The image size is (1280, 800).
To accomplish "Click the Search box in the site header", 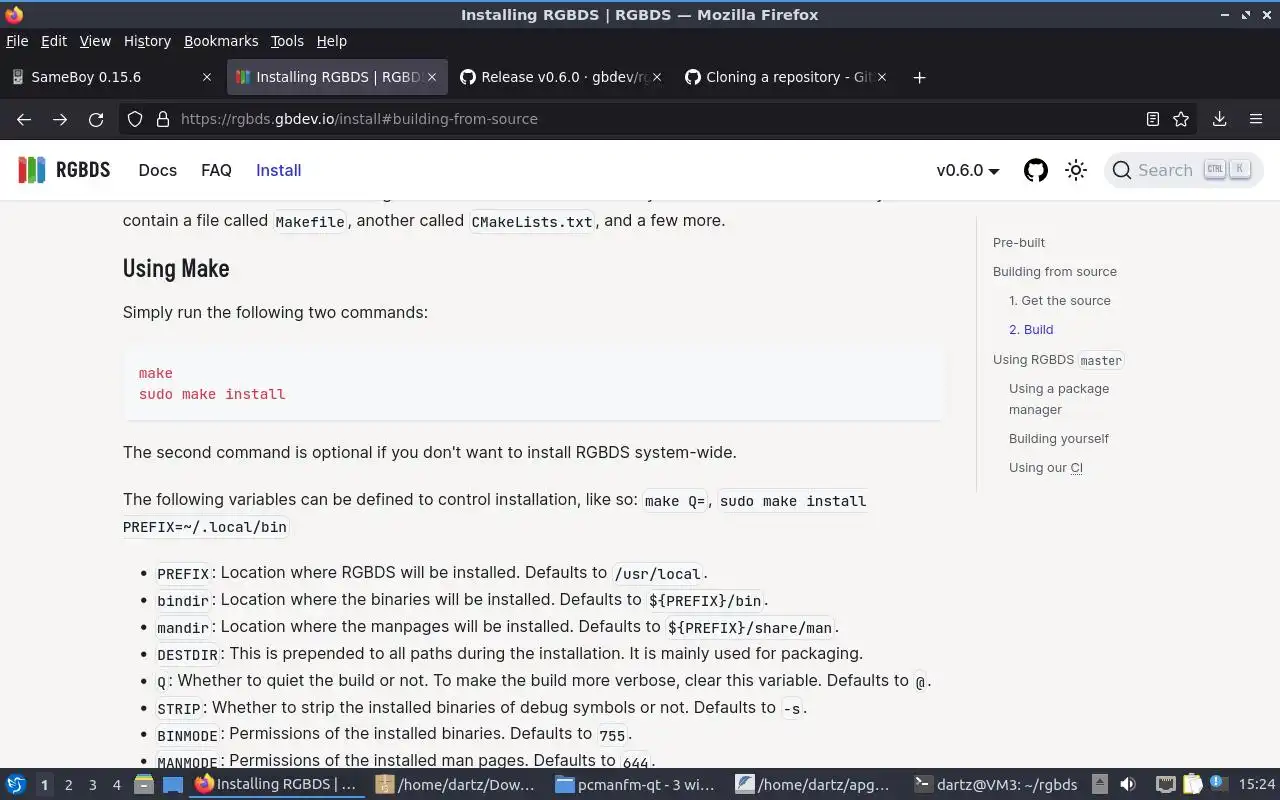I will pos(1184,170).
